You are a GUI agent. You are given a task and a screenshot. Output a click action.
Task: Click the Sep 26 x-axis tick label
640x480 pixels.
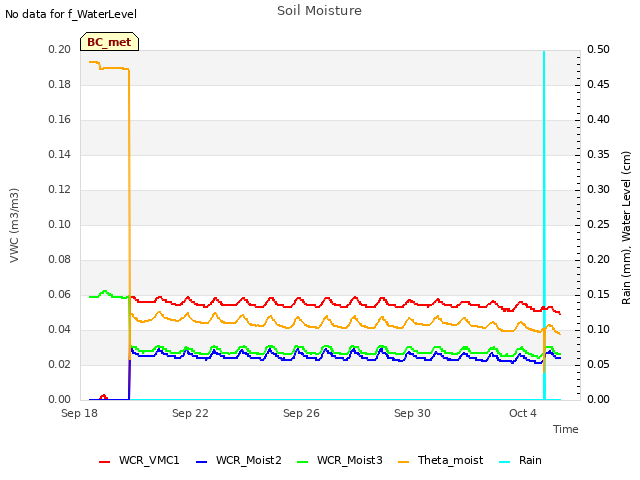(x=301, y=413)
